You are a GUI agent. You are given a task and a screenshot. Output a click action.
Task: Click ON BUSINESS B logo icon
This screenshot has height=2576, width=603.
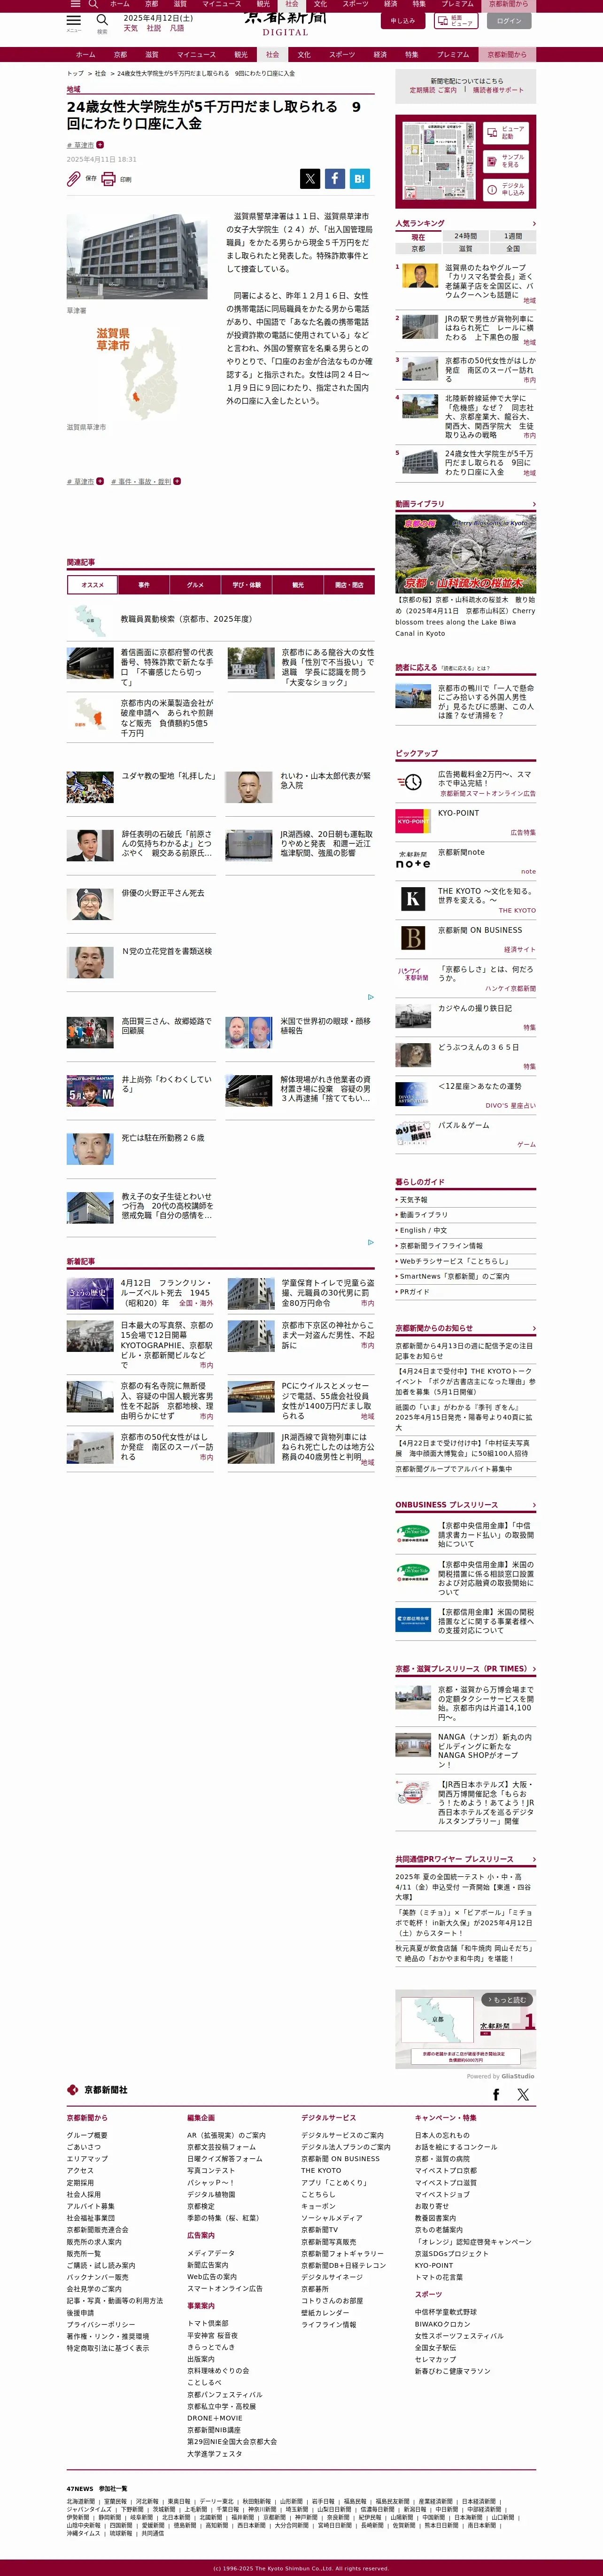click(413, 938)
